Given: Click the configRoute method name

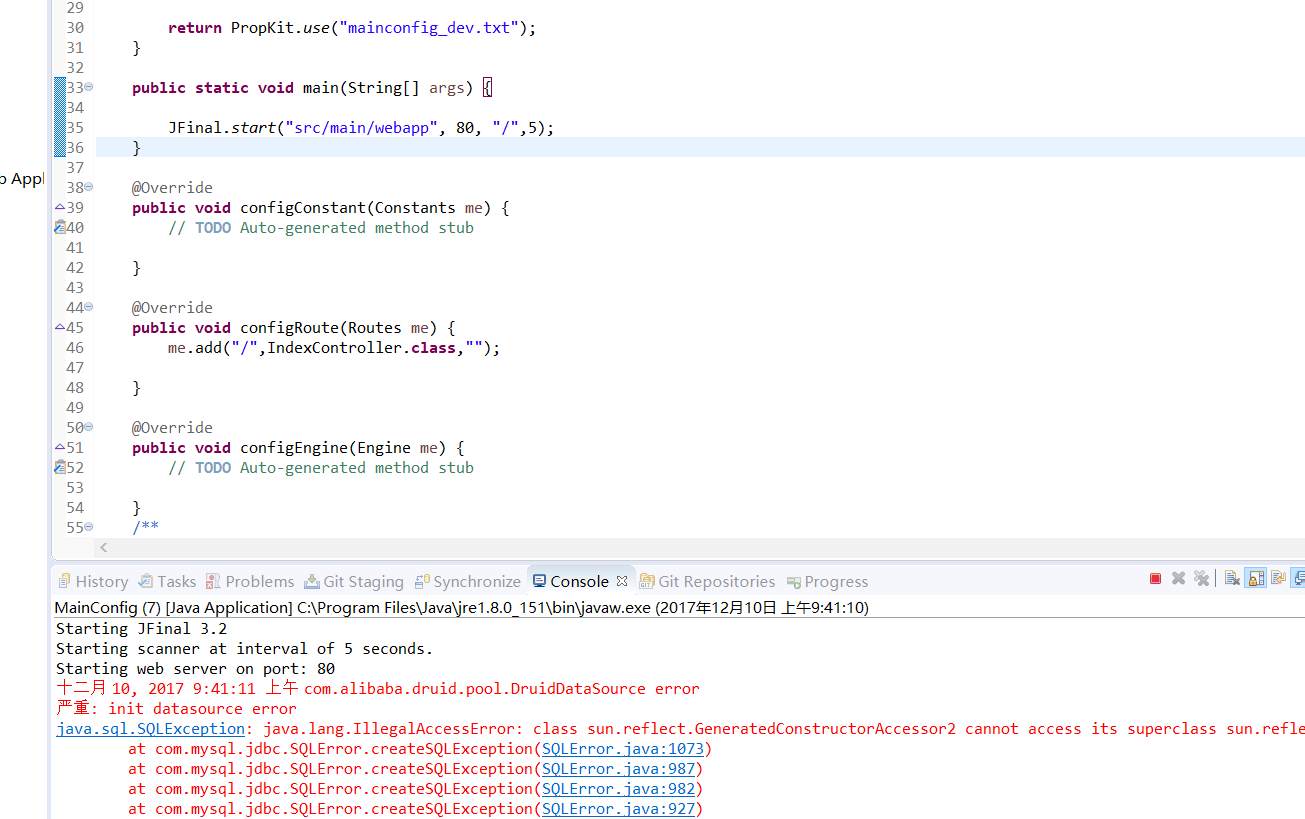Looking at the screenshot, I should [x=290, y=328].
